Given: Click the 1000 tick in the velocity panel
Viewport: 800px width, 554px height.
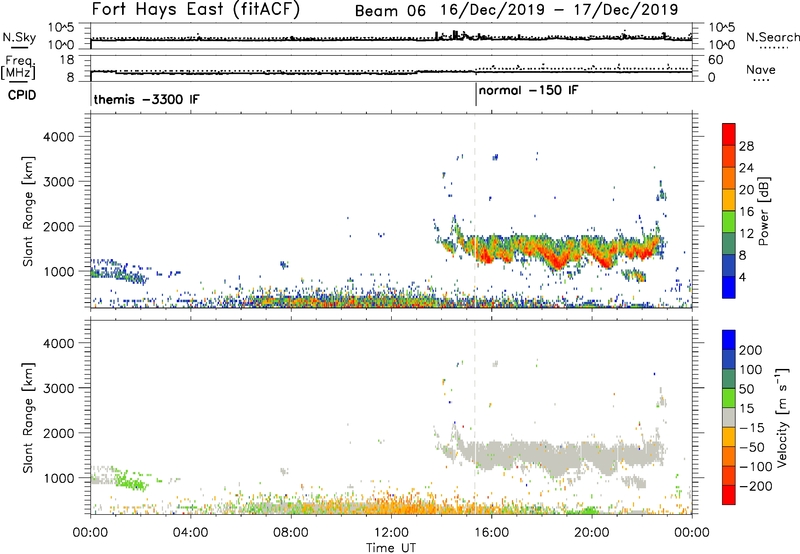Looking at the screenshot, I should pyautogui.click(x=59, y=478).
